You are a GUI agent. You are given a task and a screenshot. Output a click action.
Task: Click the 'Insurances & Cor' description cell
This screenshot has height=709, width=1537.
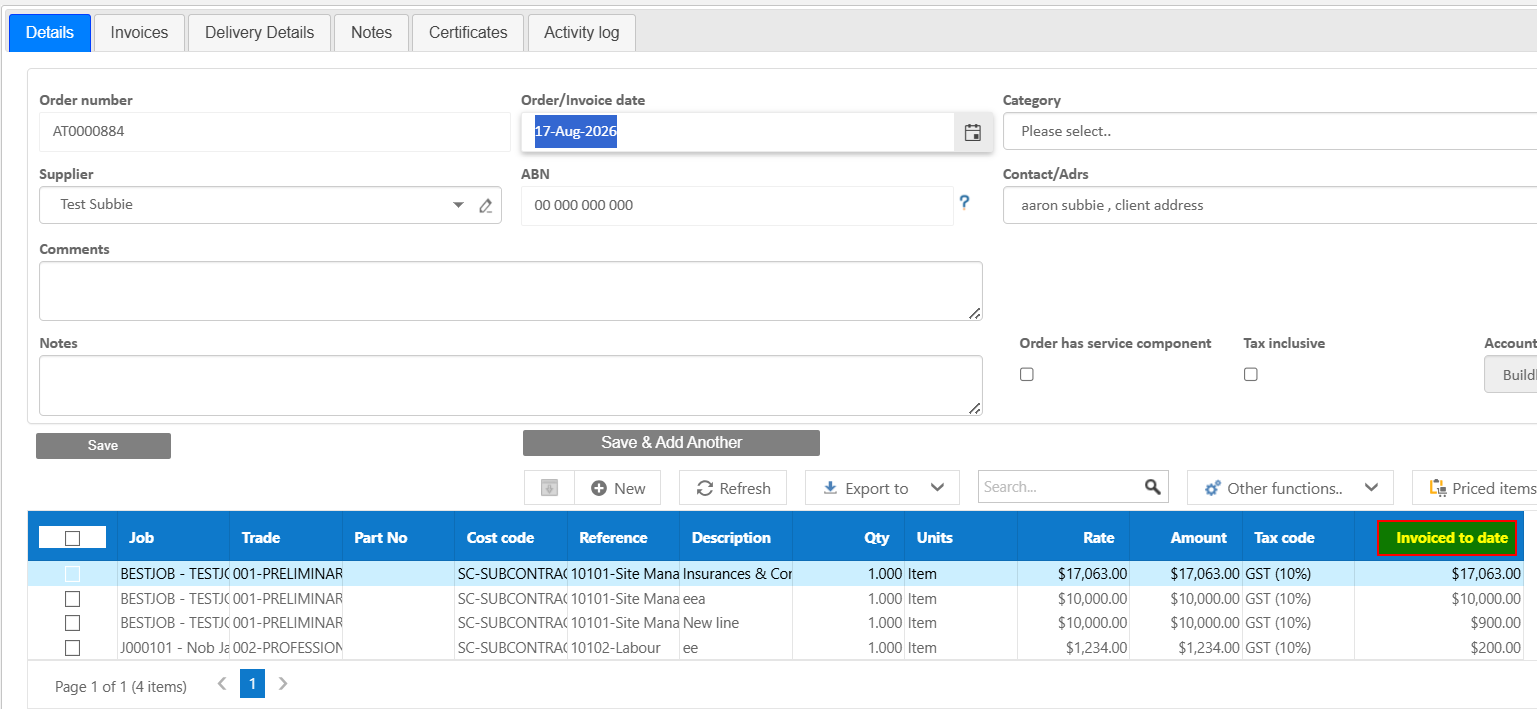coord(736,574)
